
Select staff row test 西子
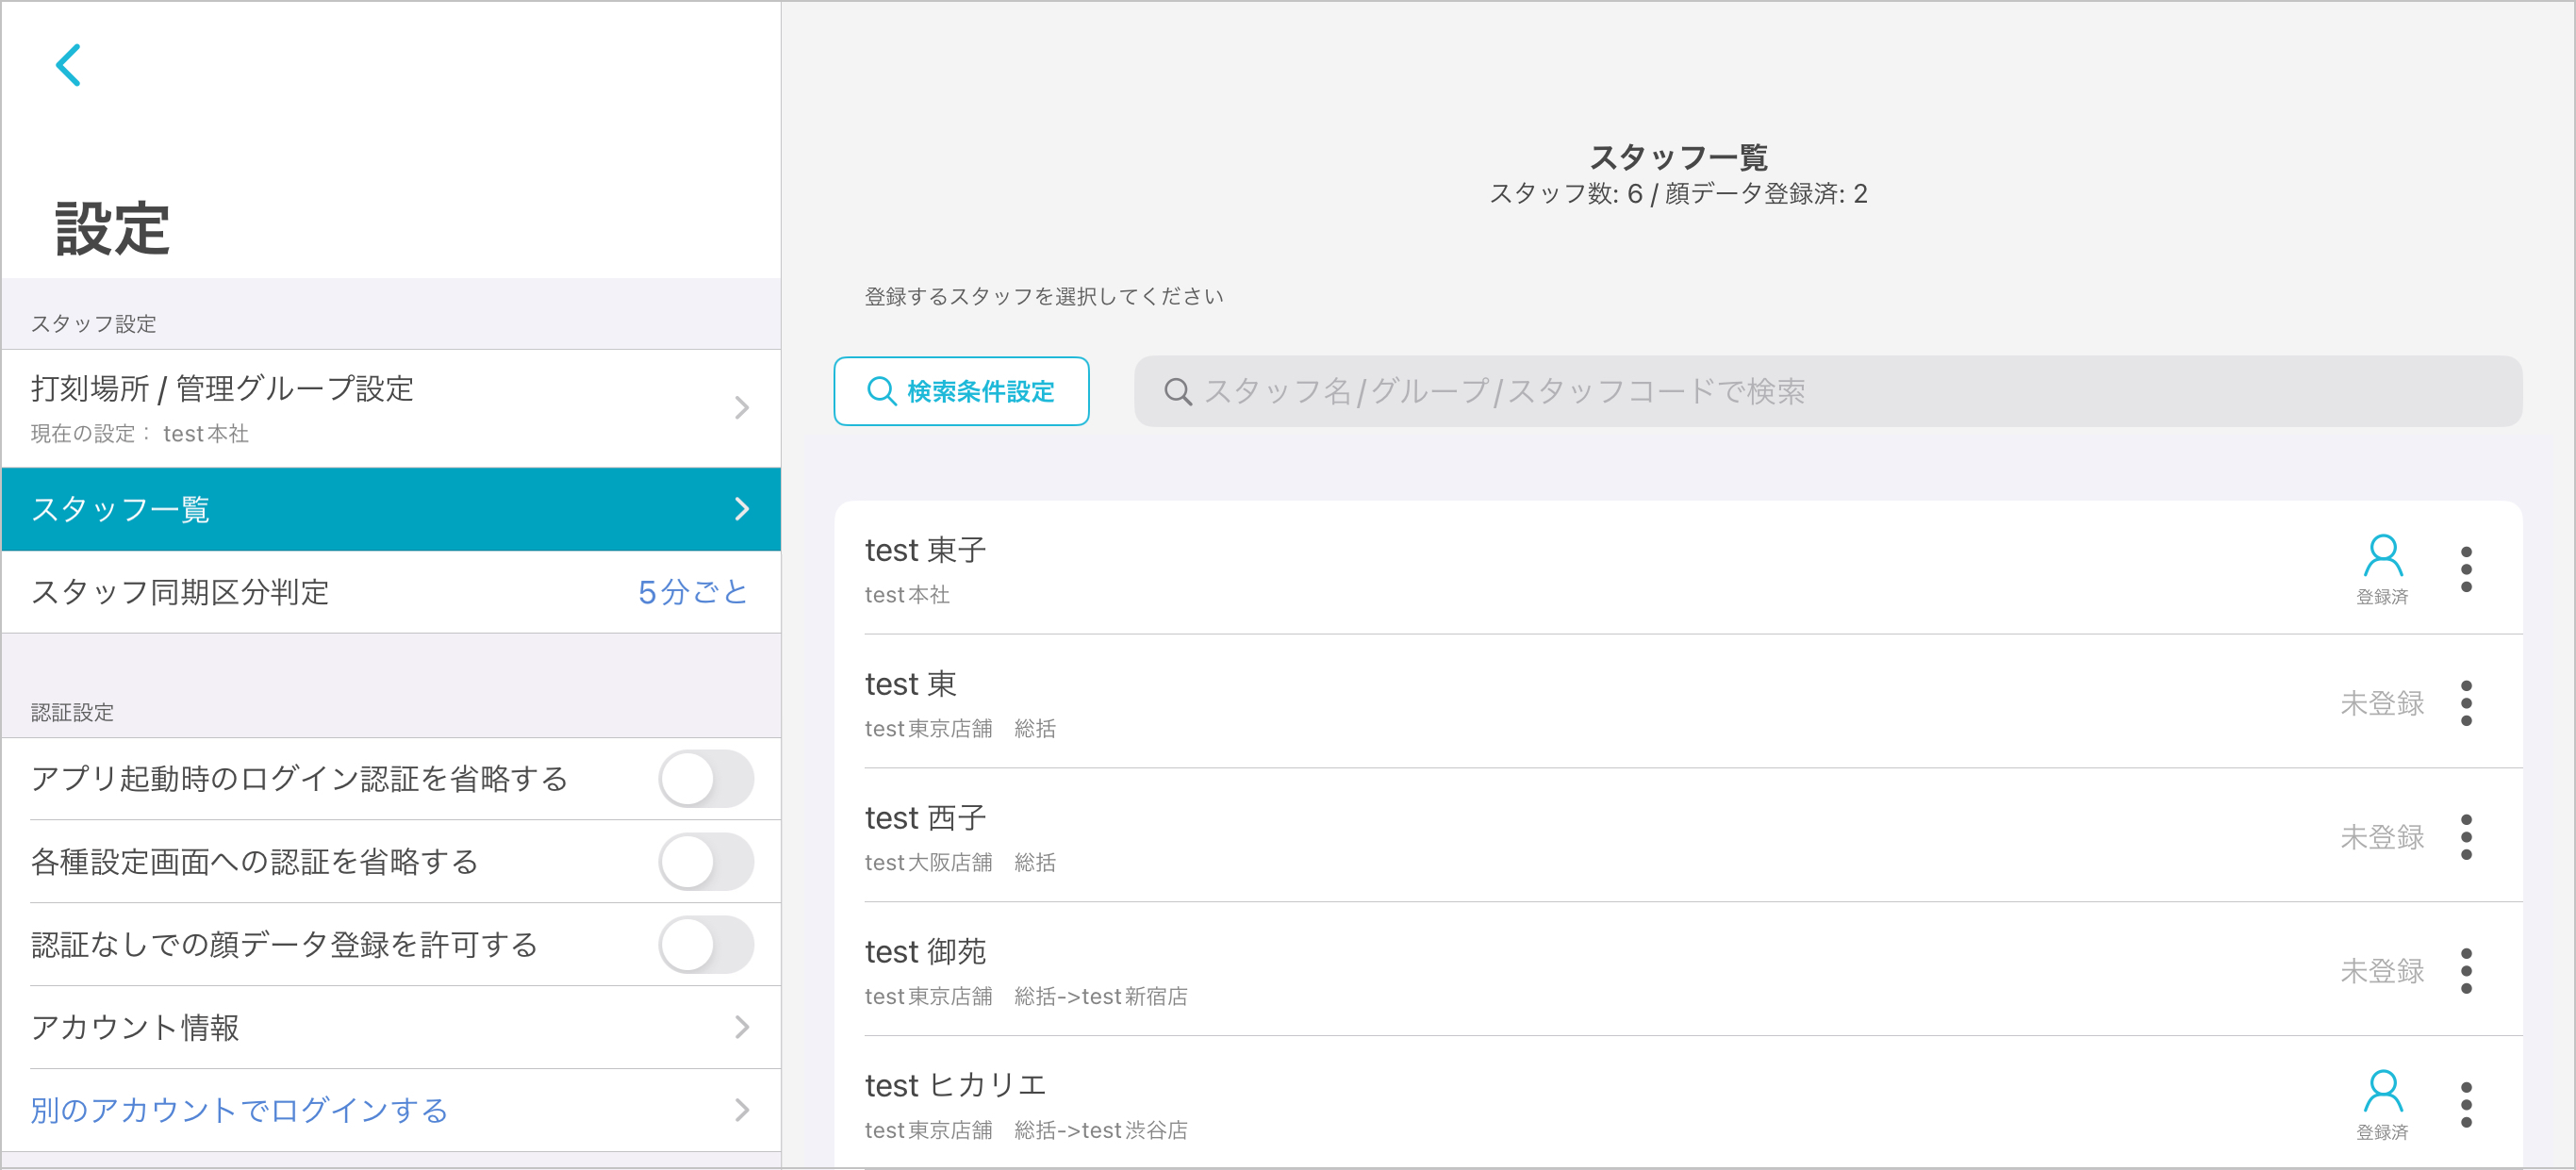click(x=1400, y=837)
